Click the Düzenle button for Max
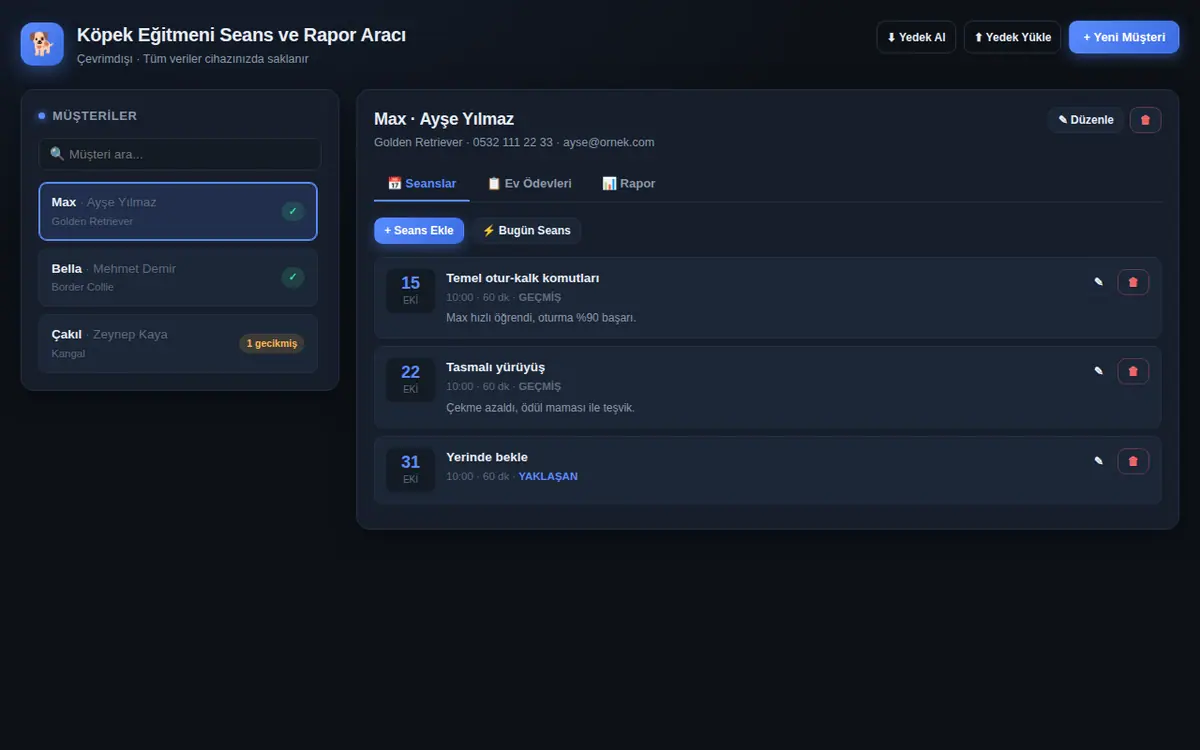 coord(1086,120)
